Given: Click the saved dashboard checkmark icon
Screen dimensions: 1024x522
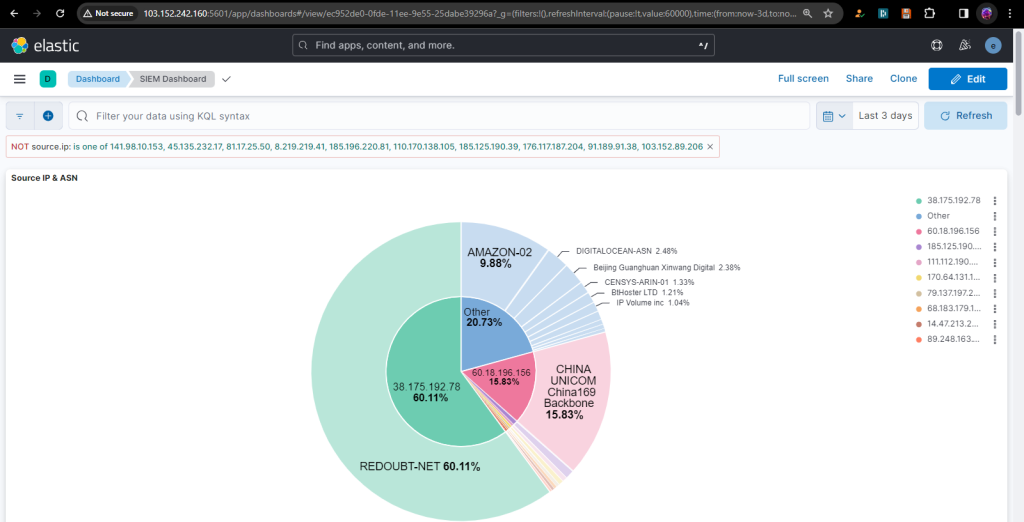Looking at the screenshot, I should [227, 79].
